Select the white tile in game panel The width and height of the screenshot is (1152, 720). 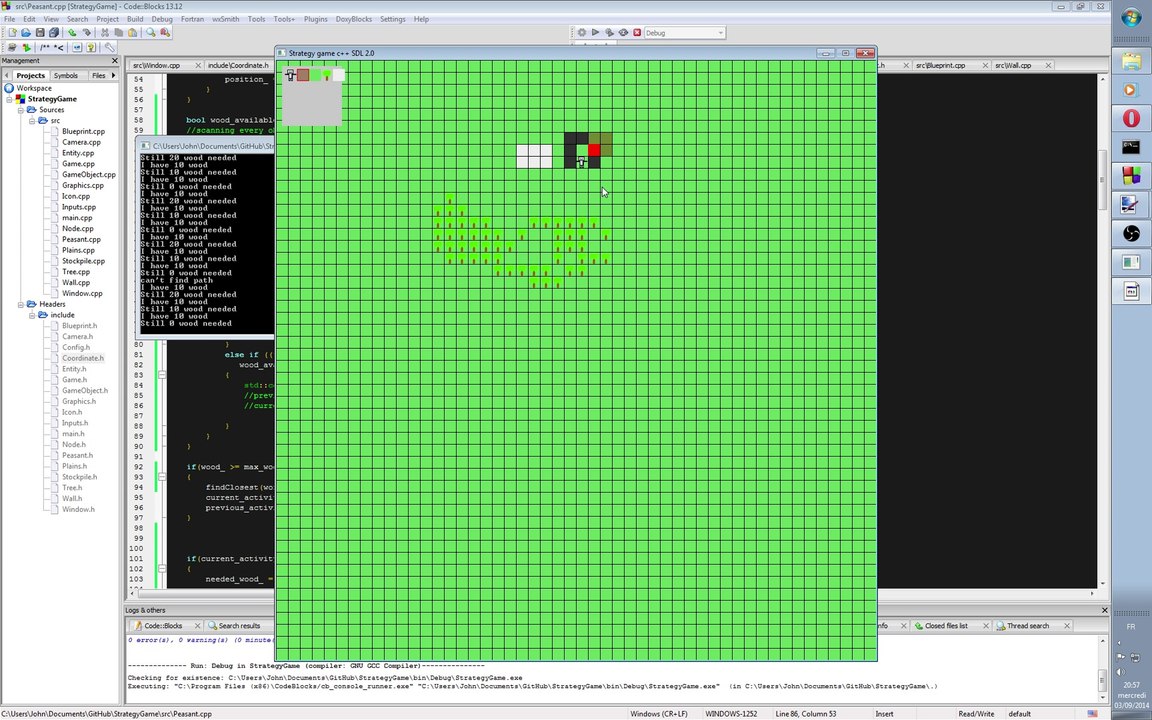click(x=338, y=74)
